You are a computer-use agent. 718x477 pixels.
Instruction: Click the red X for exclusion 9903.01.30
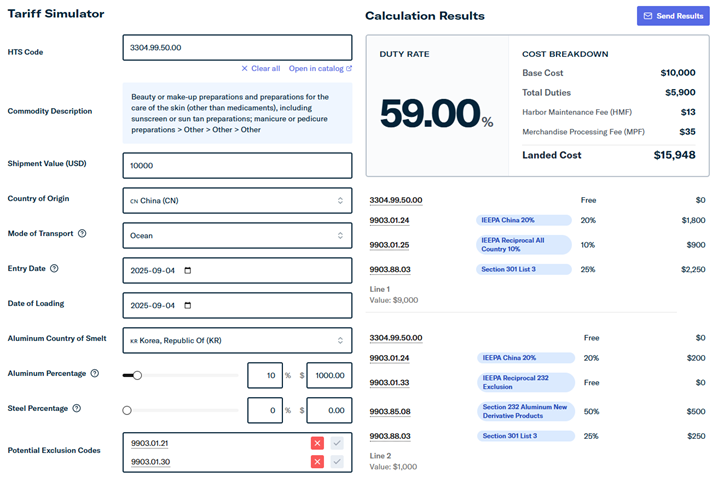click(x=317, y=461)
